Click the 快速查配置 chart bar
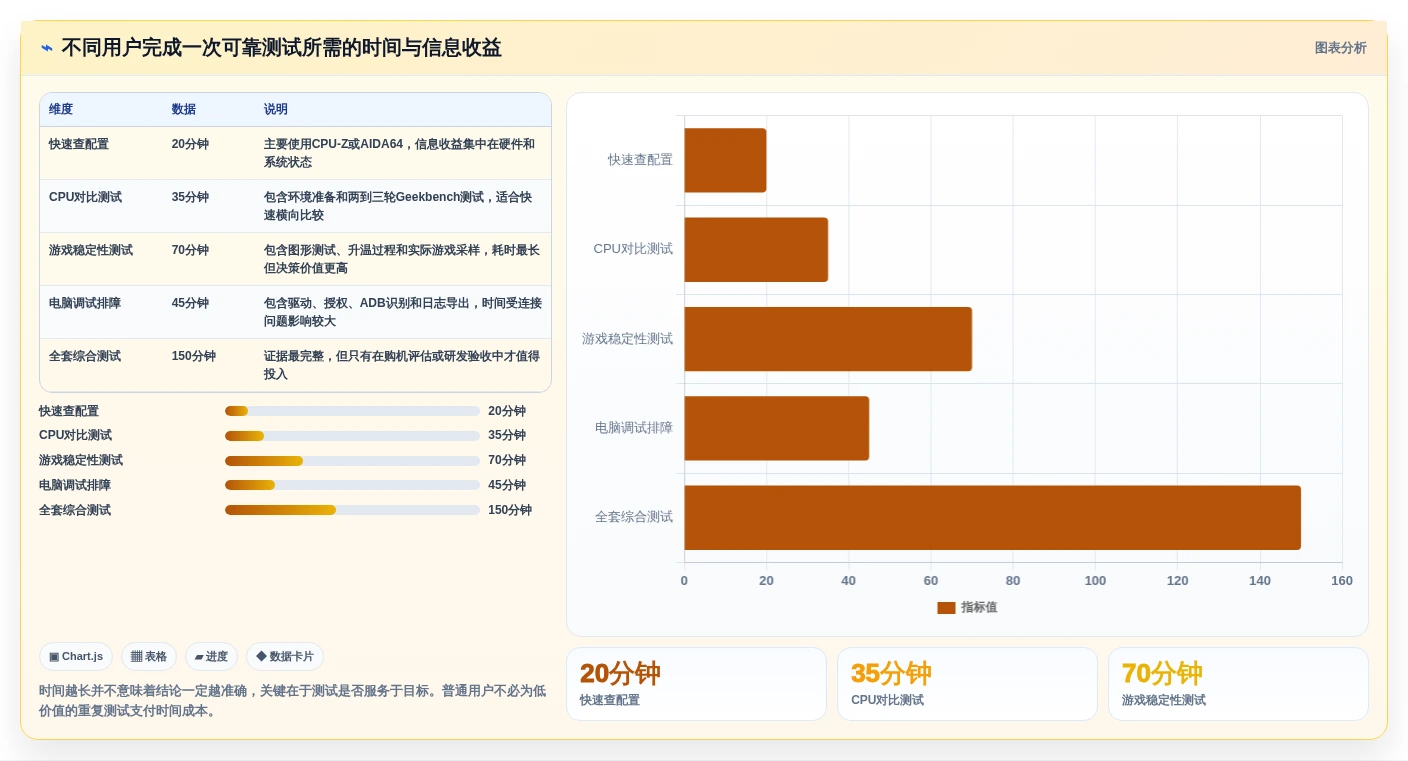Screen dimensions: 1408x761 point(725,160)
